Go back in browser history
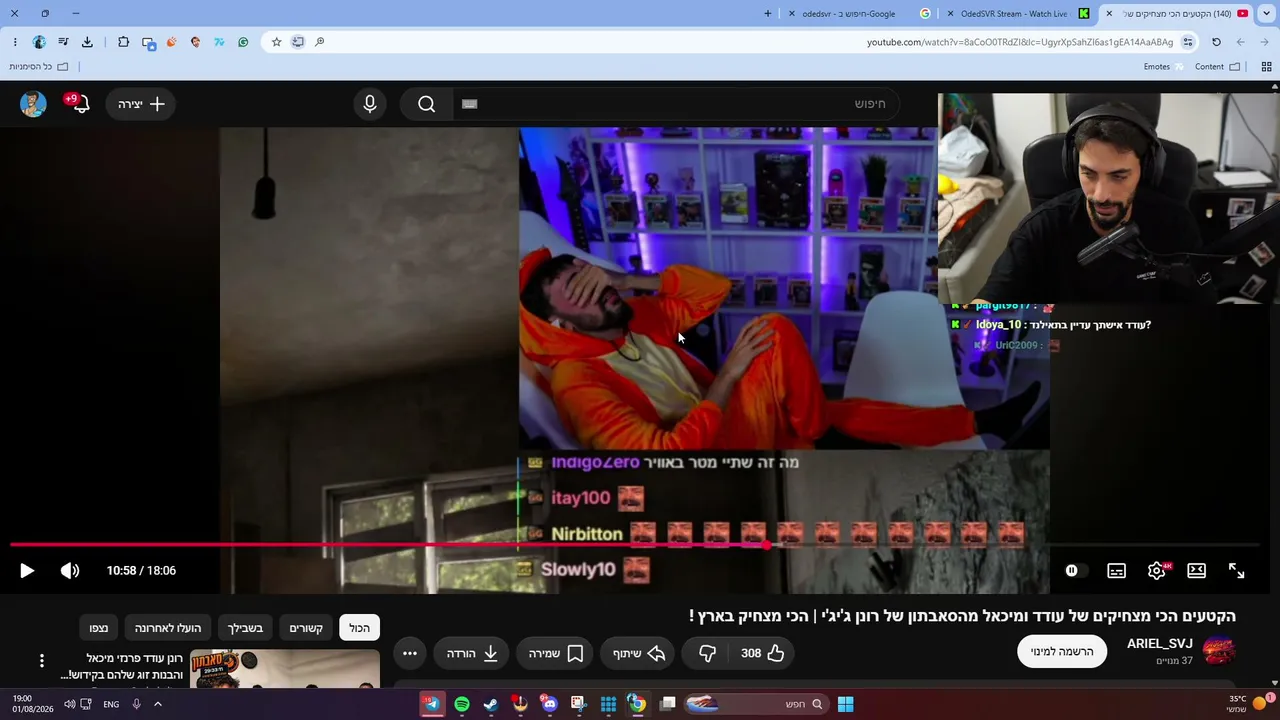 pos(1264,42)
